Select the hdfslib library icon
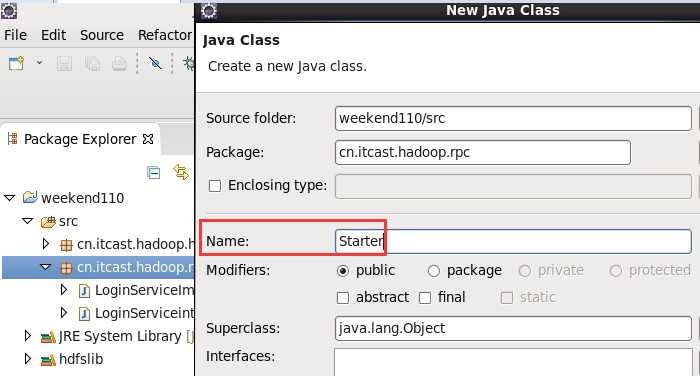 48,359
